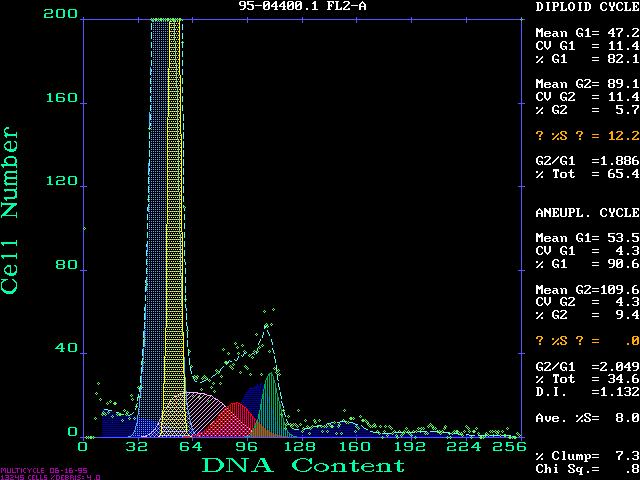Image resolution: width=640 pixels, height=480 pixels.
Task: Click the 96 tick on DNA Content axis
Action: click(246, 447)
